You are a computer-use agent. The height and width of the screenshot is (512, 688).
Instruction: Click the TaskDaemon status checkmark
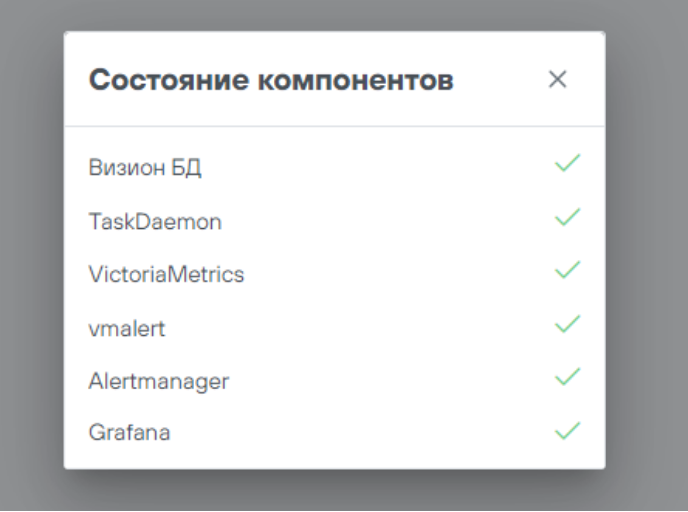tap(567, 217)
